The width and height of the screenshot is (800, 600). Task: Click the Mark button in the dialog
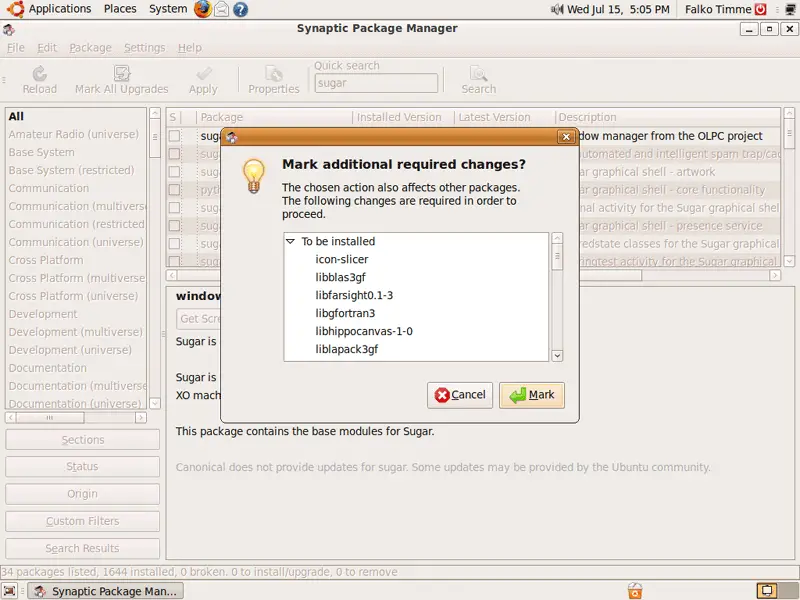click(x=532, y=395)
